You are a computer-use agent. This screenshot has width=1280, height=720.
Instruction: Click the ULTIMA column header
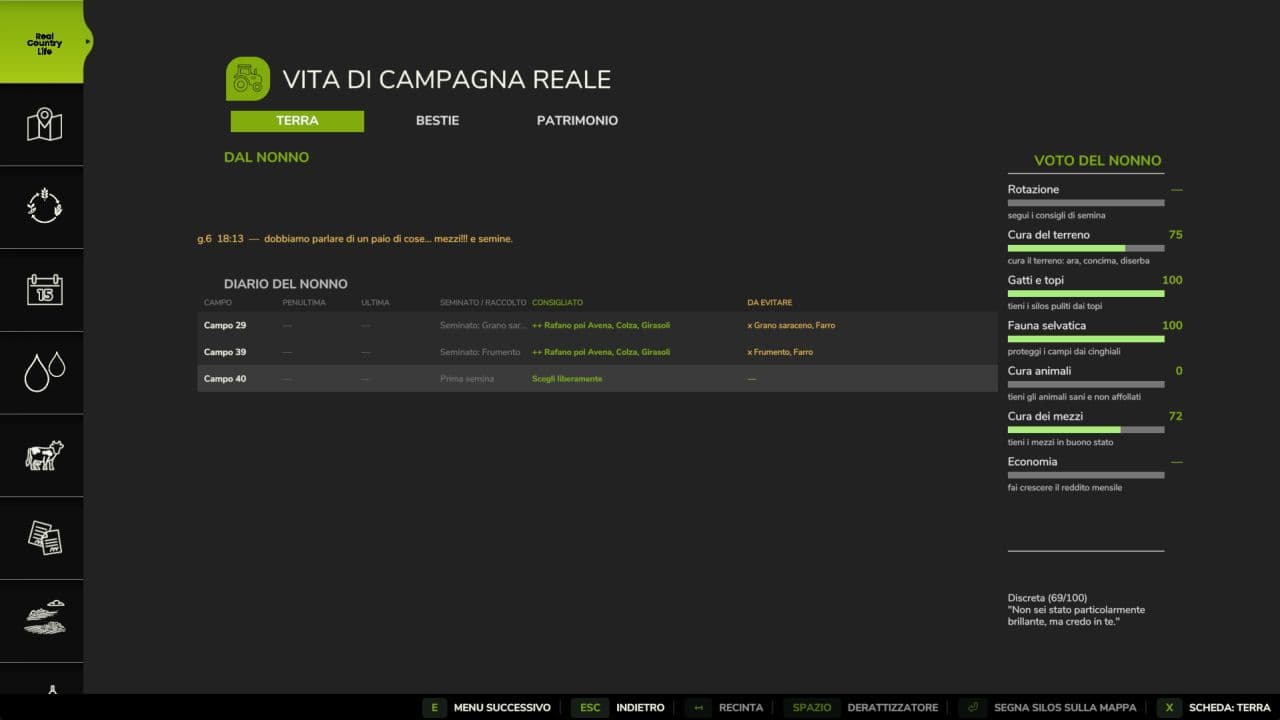(x=375, y=303)
